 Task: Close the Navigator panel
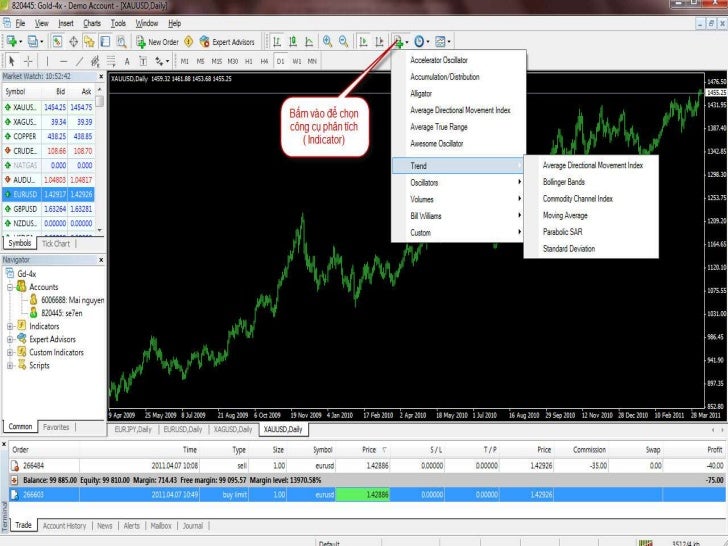coord(101,260)
